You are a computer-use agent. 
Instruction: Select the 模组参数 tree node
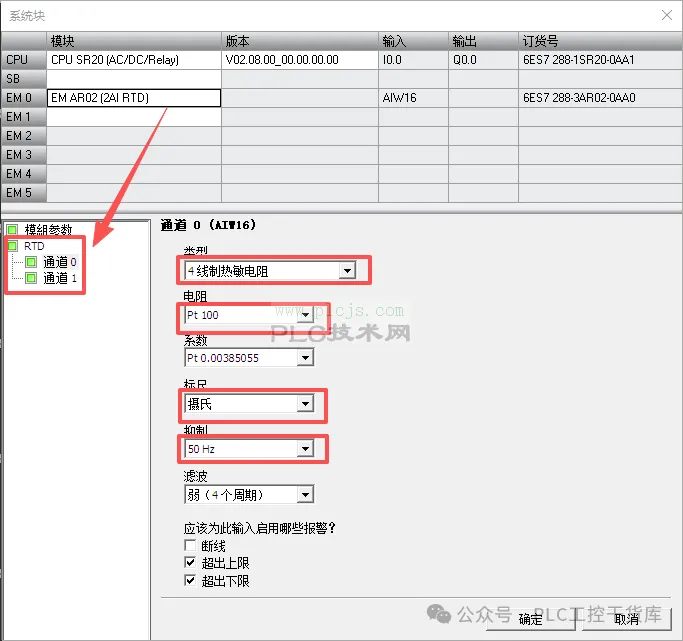click(x=48, y=229)
